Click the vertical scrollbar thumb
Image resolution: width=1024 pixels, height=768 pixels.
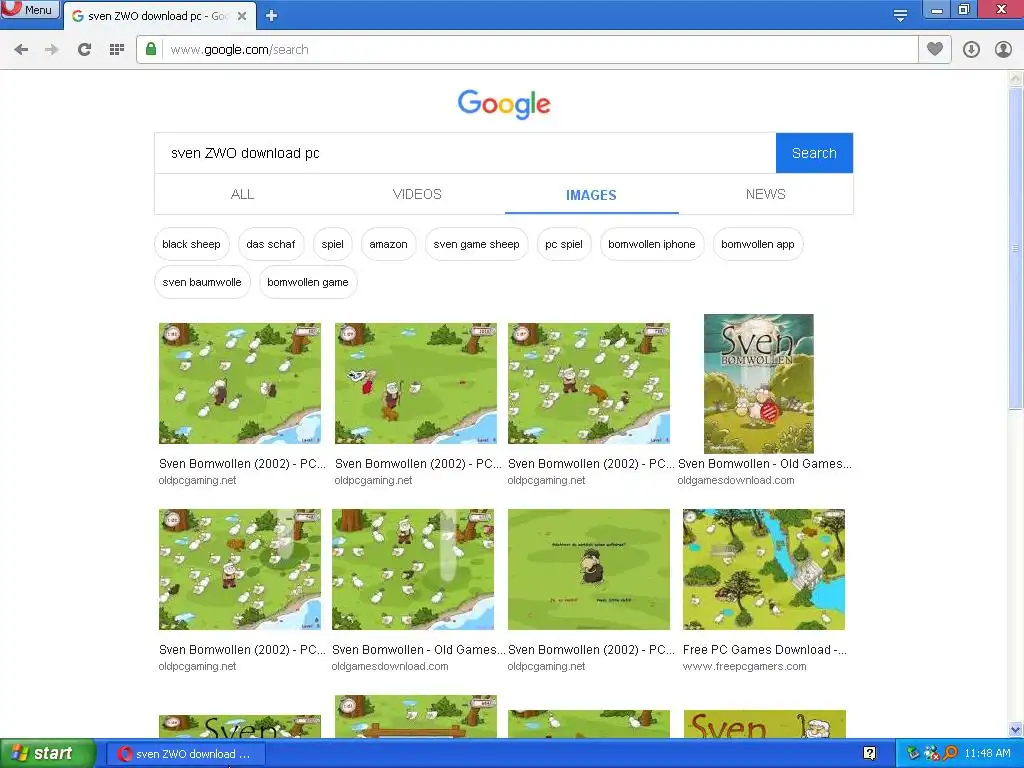coord(1016,248)
